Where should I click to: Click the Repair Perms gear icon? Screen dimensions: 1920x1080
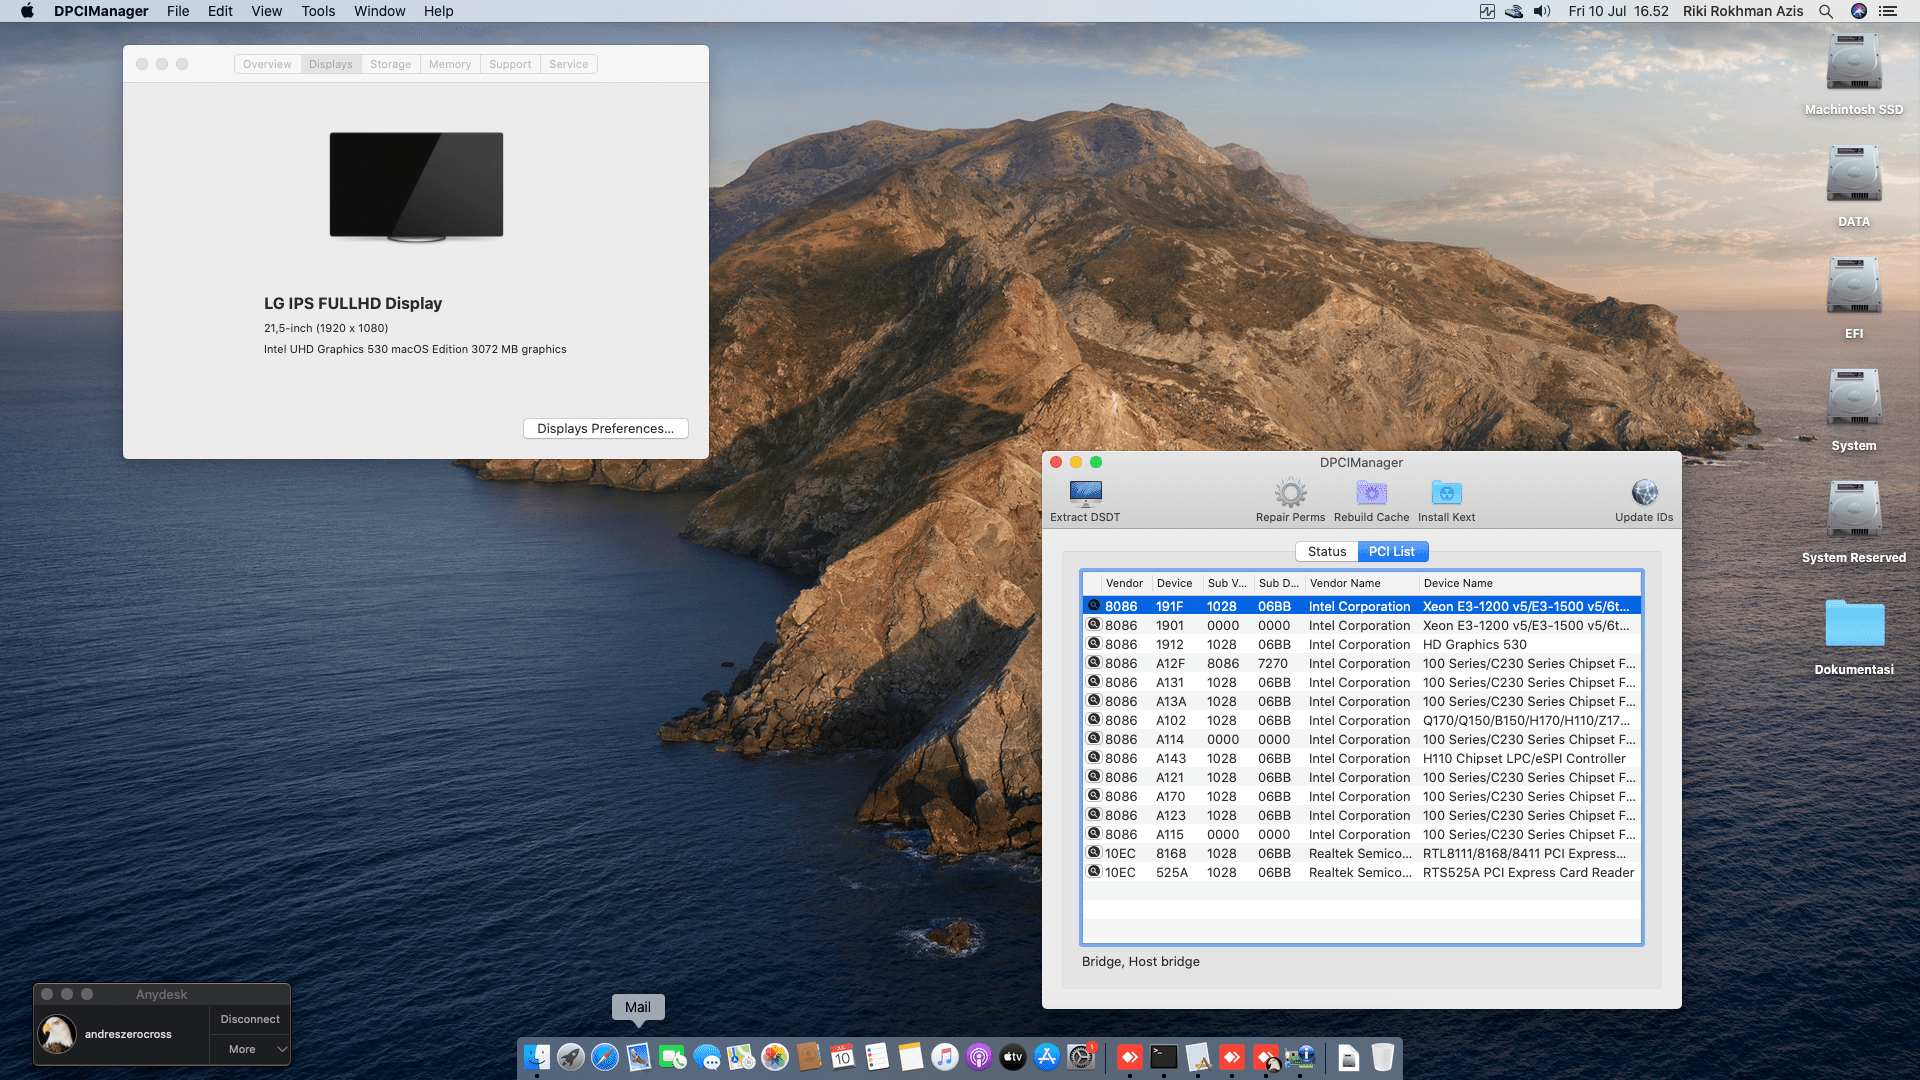(1290, 493)
